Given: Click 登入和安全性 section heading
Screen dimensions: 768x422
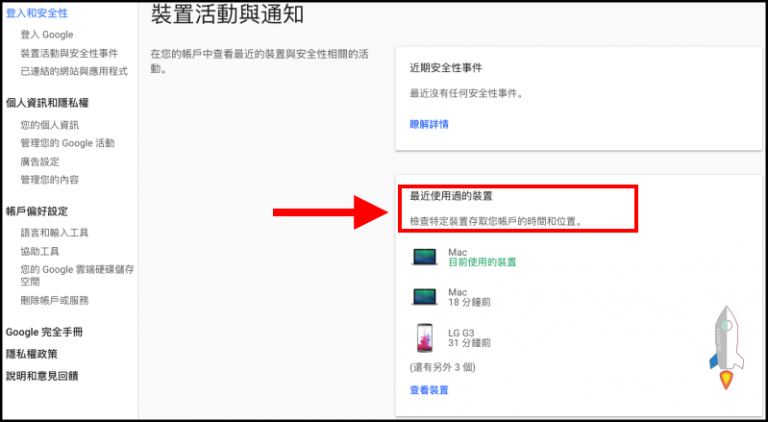Looking at the screenshot, I should tap(37, 13).
